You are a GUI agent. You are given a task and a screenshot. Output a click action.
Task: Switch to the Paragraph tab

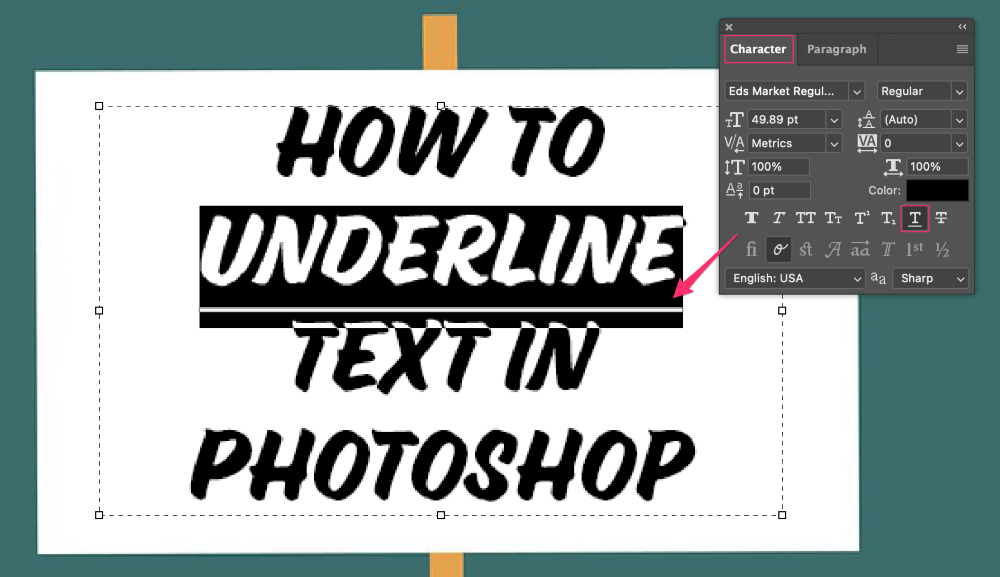[x=836, y=49]
